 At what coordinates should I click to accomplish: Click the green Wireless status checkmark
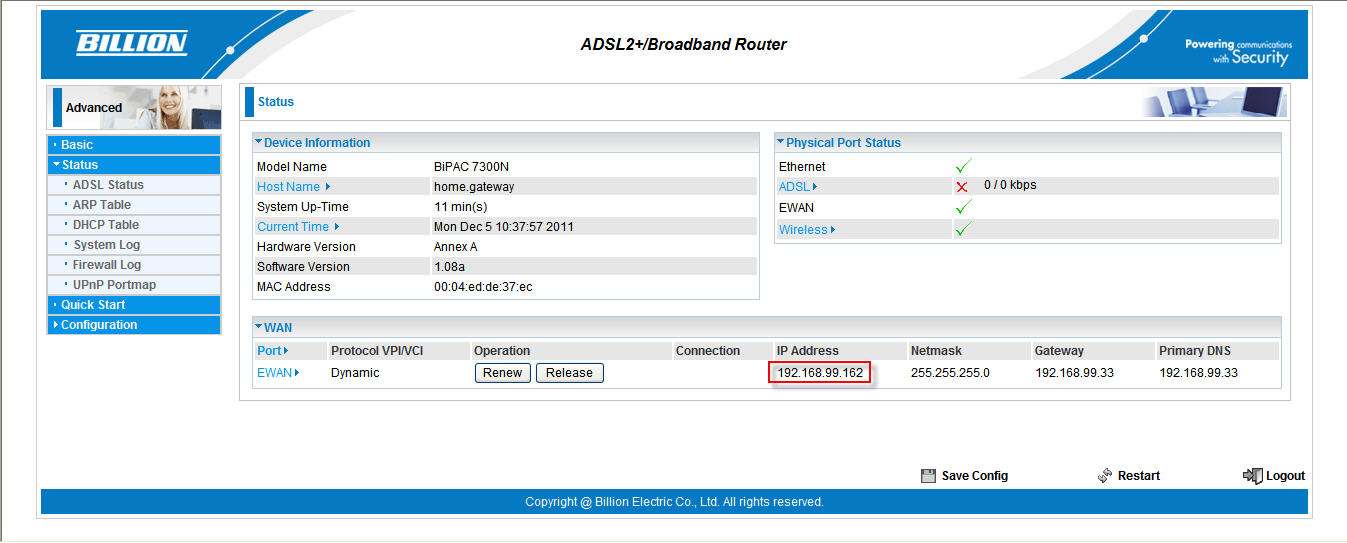pyautogui.click(x=964, y=229)
